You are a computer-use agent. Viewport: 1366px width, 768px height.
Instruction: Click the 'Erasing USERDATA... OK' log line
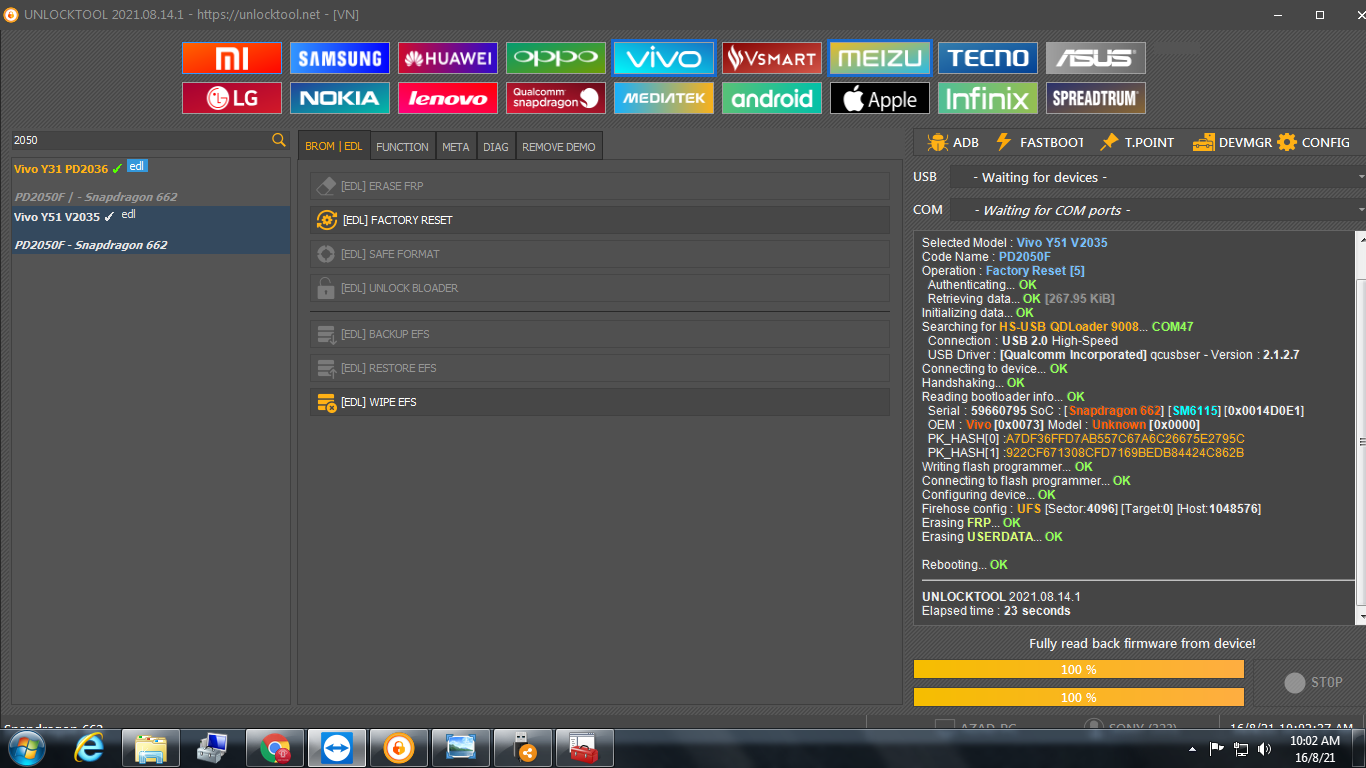pyautogui.click(x=992, y=537)
